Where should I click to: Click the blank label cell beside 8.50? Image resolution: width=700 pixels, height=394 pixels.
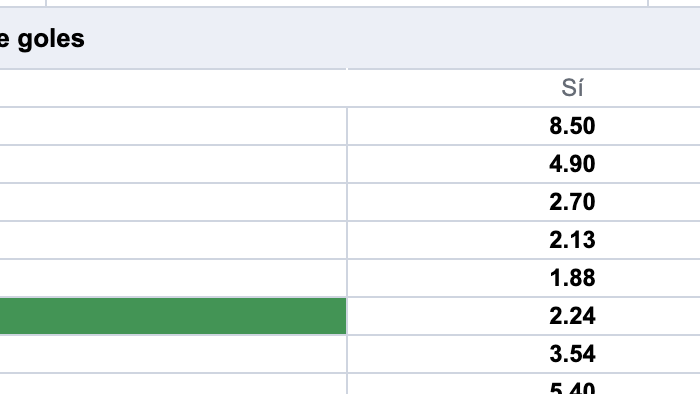[173, 126]
